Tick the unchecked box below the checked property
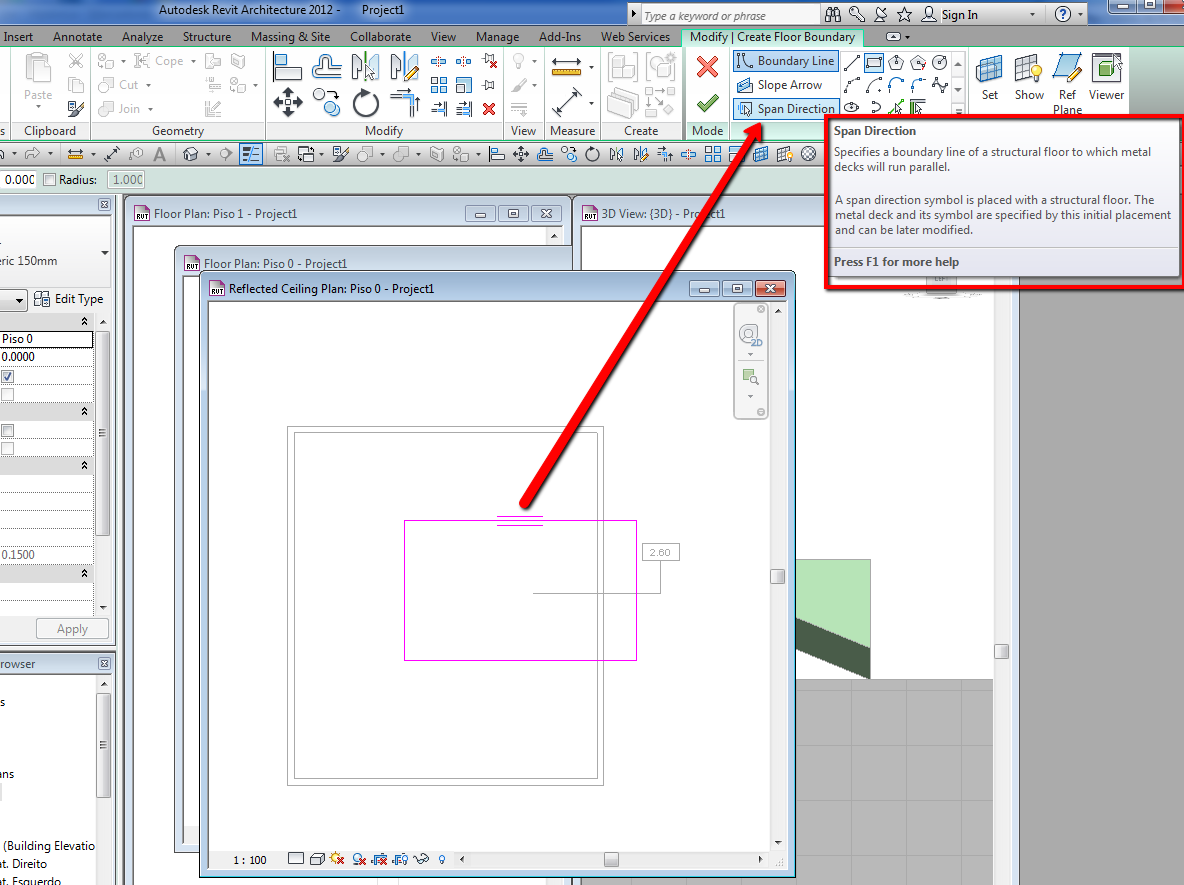The height and width of the screenshot is (885, 1184). (x=8, y=395)
